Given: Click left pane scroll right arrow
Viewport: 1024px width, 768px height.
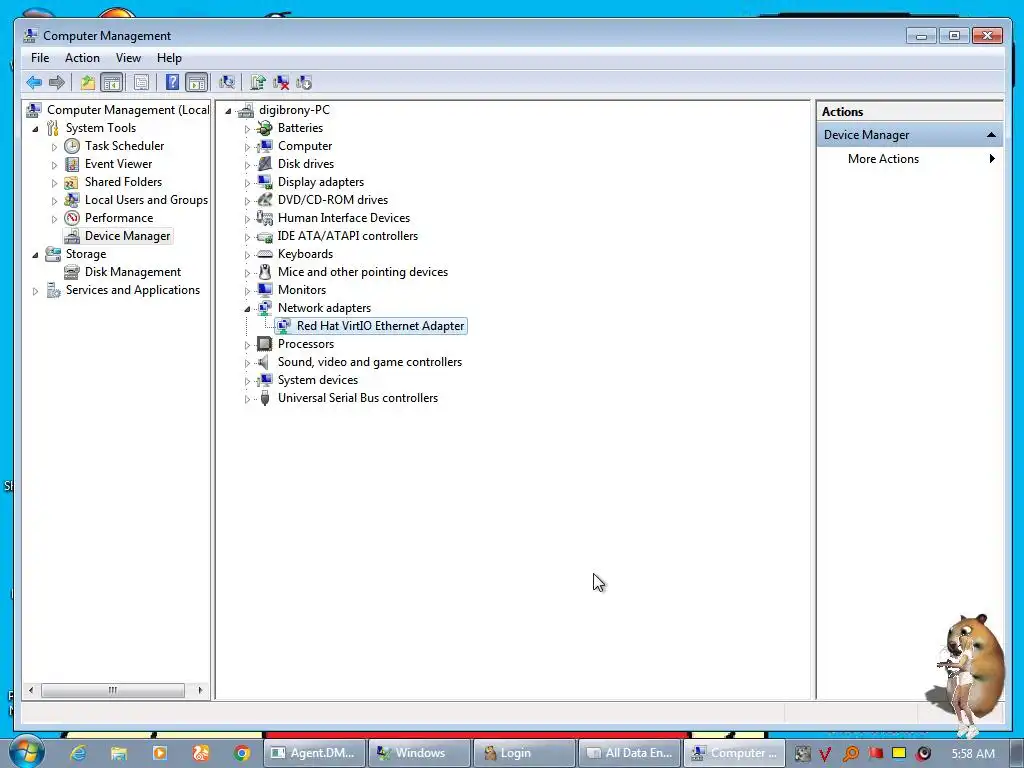Looking at the screenshot, I should pos(200,690).
